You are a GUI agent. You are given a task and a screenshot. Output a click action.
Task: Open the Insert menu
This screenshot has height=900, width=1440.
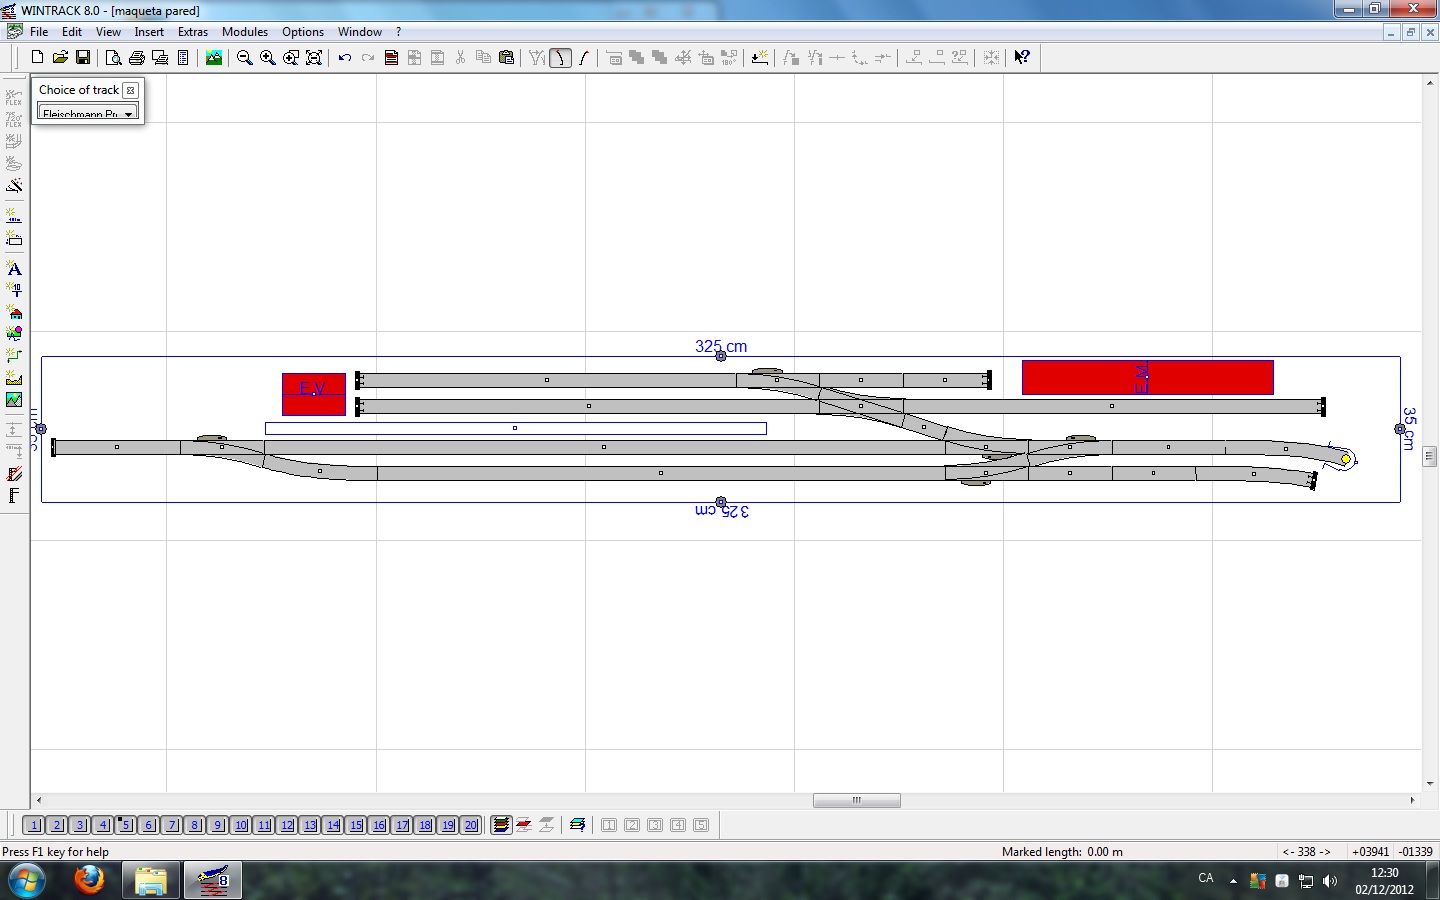coord(149,32)
